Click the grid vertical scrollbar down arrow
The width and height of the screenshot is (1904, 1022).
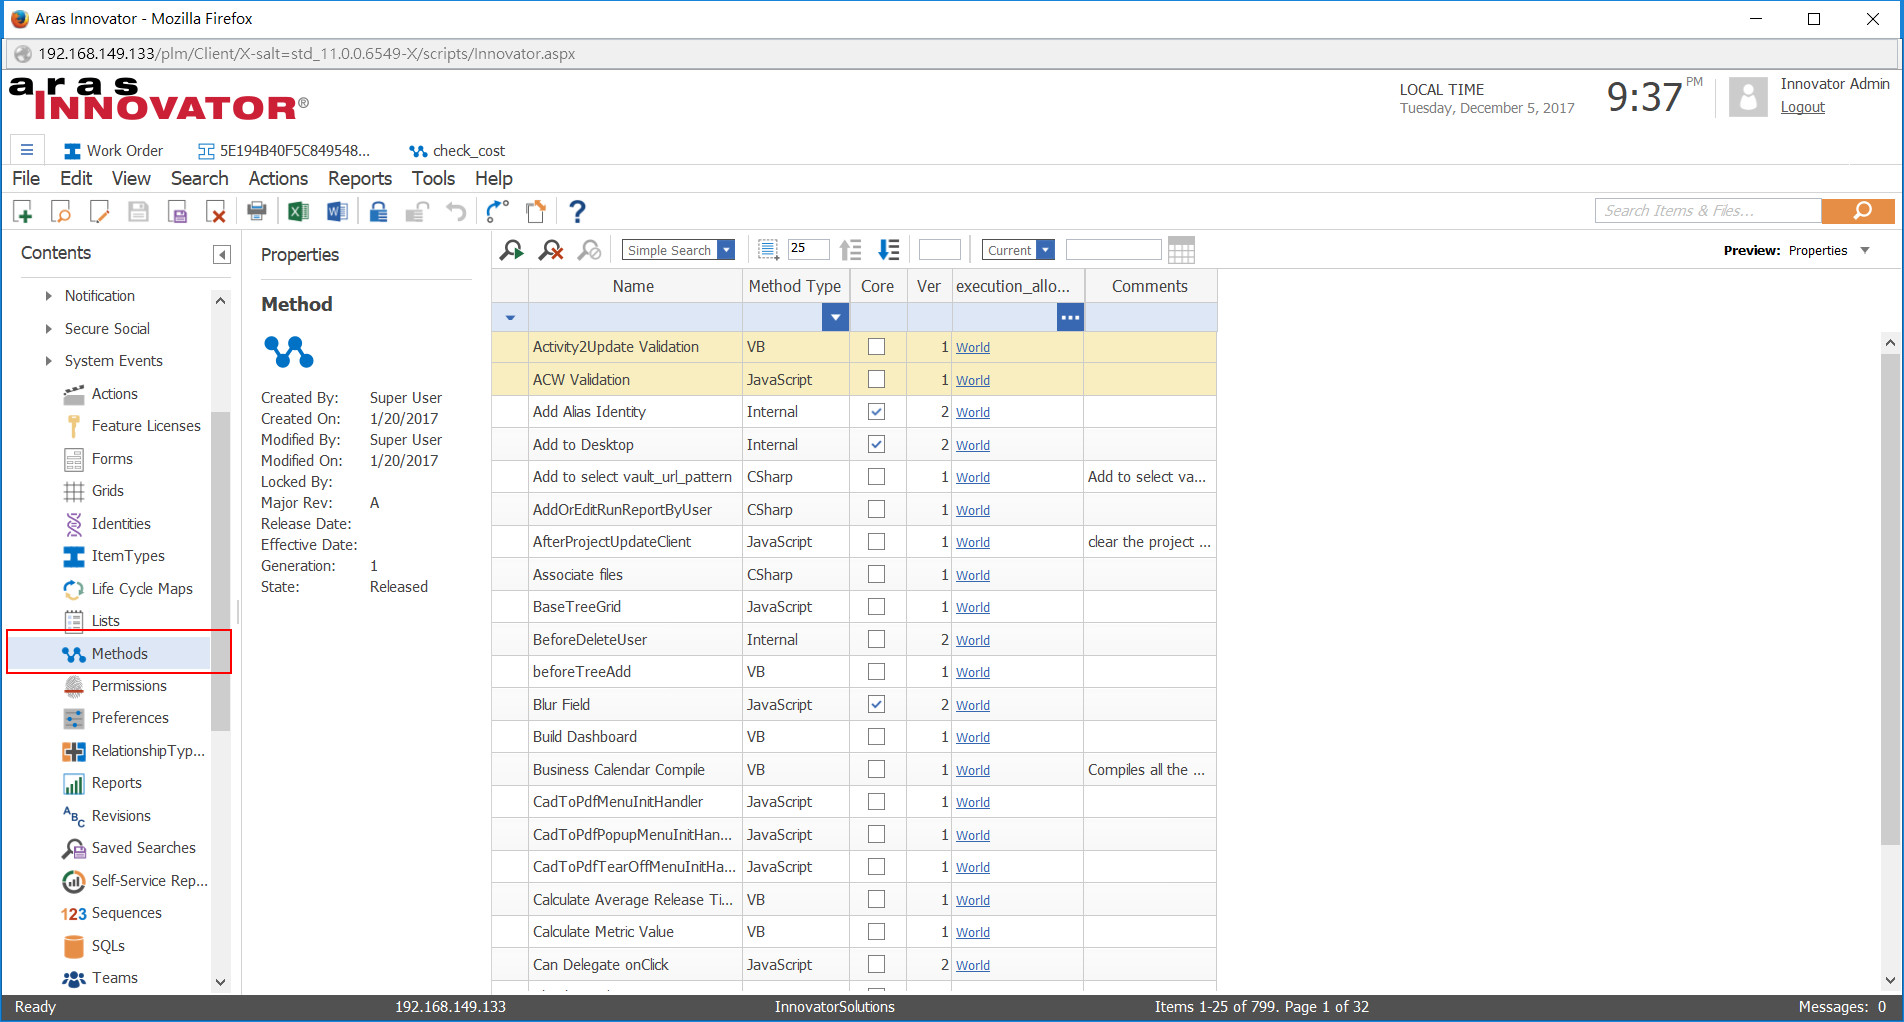pyautogui.click(x=1890, y=980)
